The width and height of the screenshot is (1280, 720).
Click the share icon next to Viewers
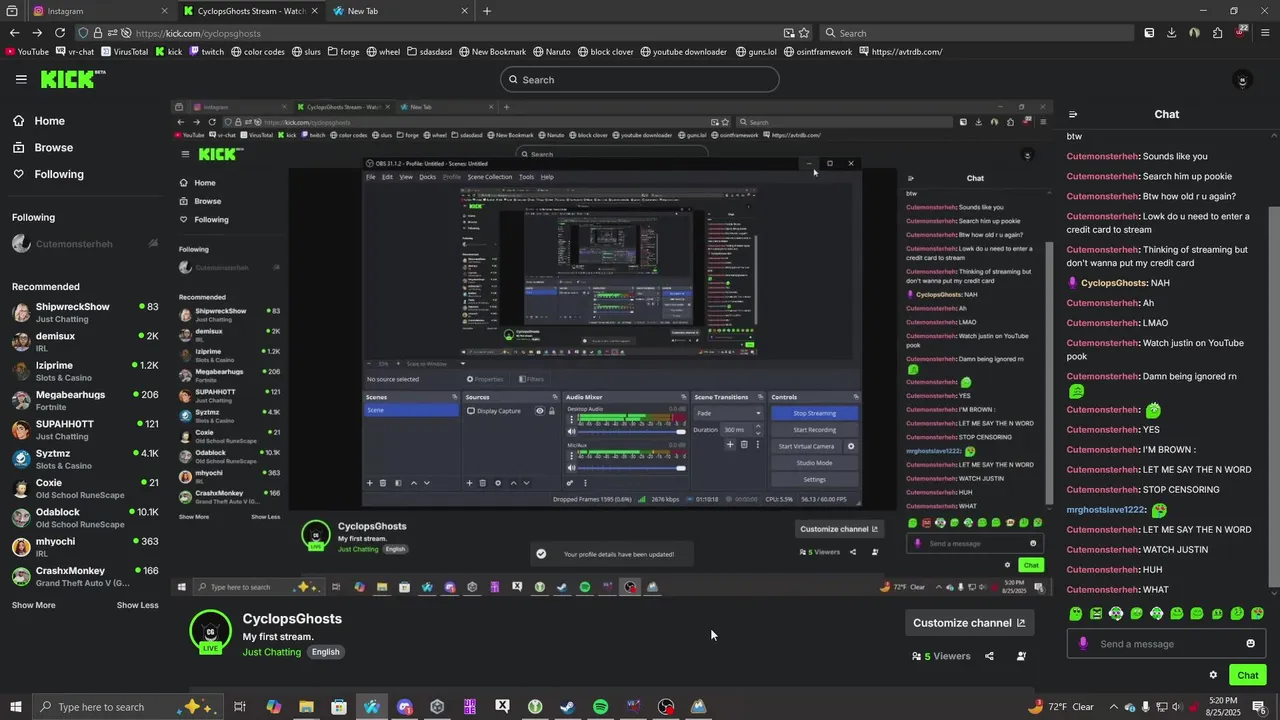[989, 656]
